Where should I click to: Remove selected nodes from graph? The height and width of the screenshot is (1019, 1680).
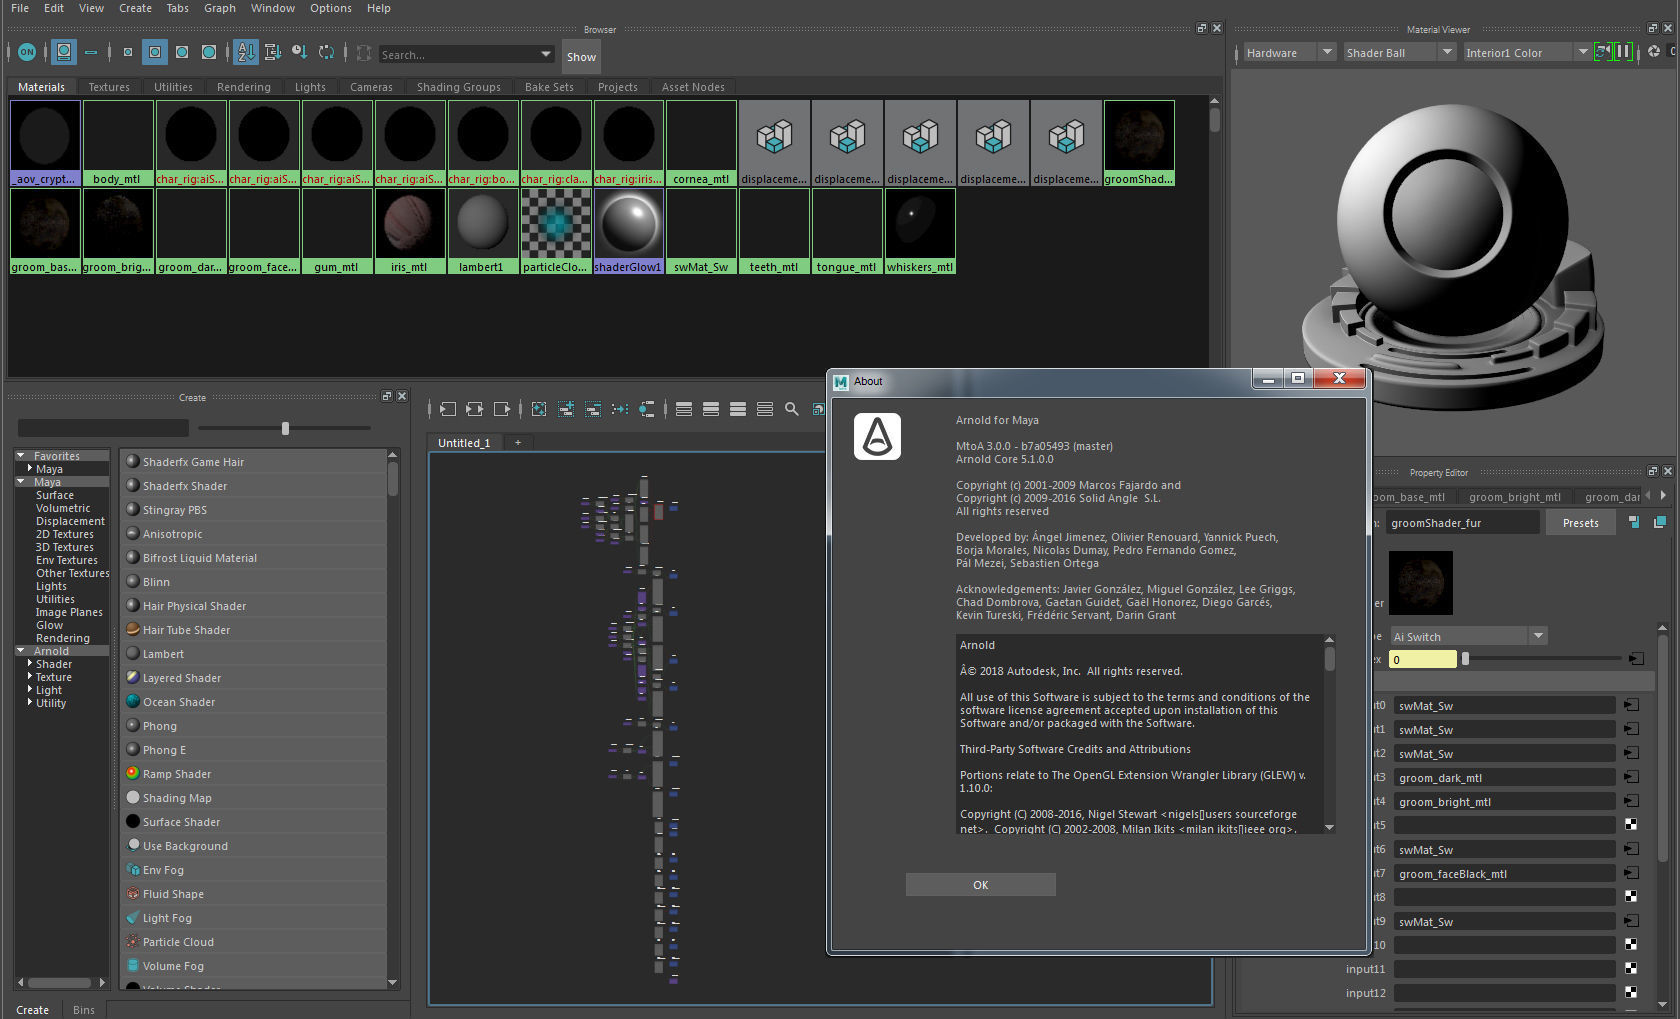(593, 409)
